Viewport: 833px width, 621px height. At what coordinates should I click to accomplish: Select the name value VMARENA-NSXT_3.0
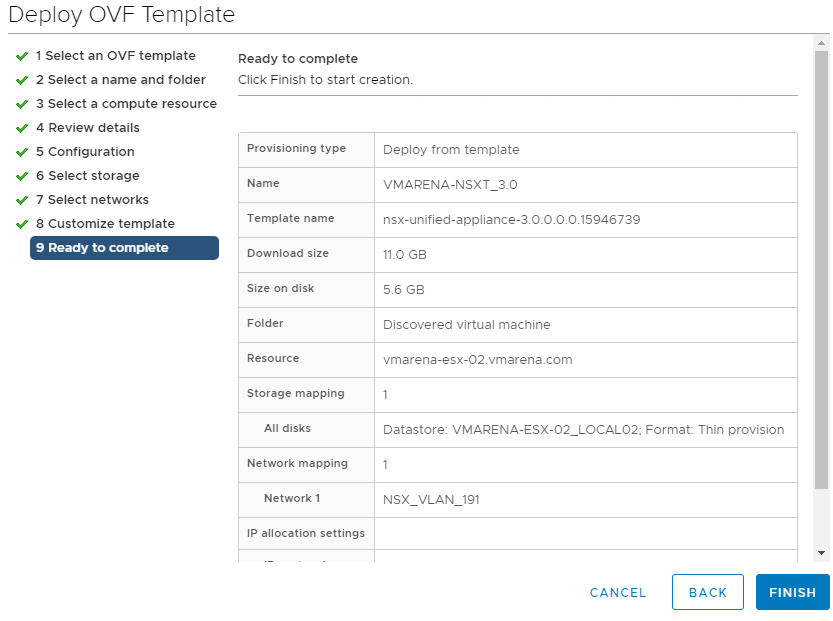pos(450,185)
